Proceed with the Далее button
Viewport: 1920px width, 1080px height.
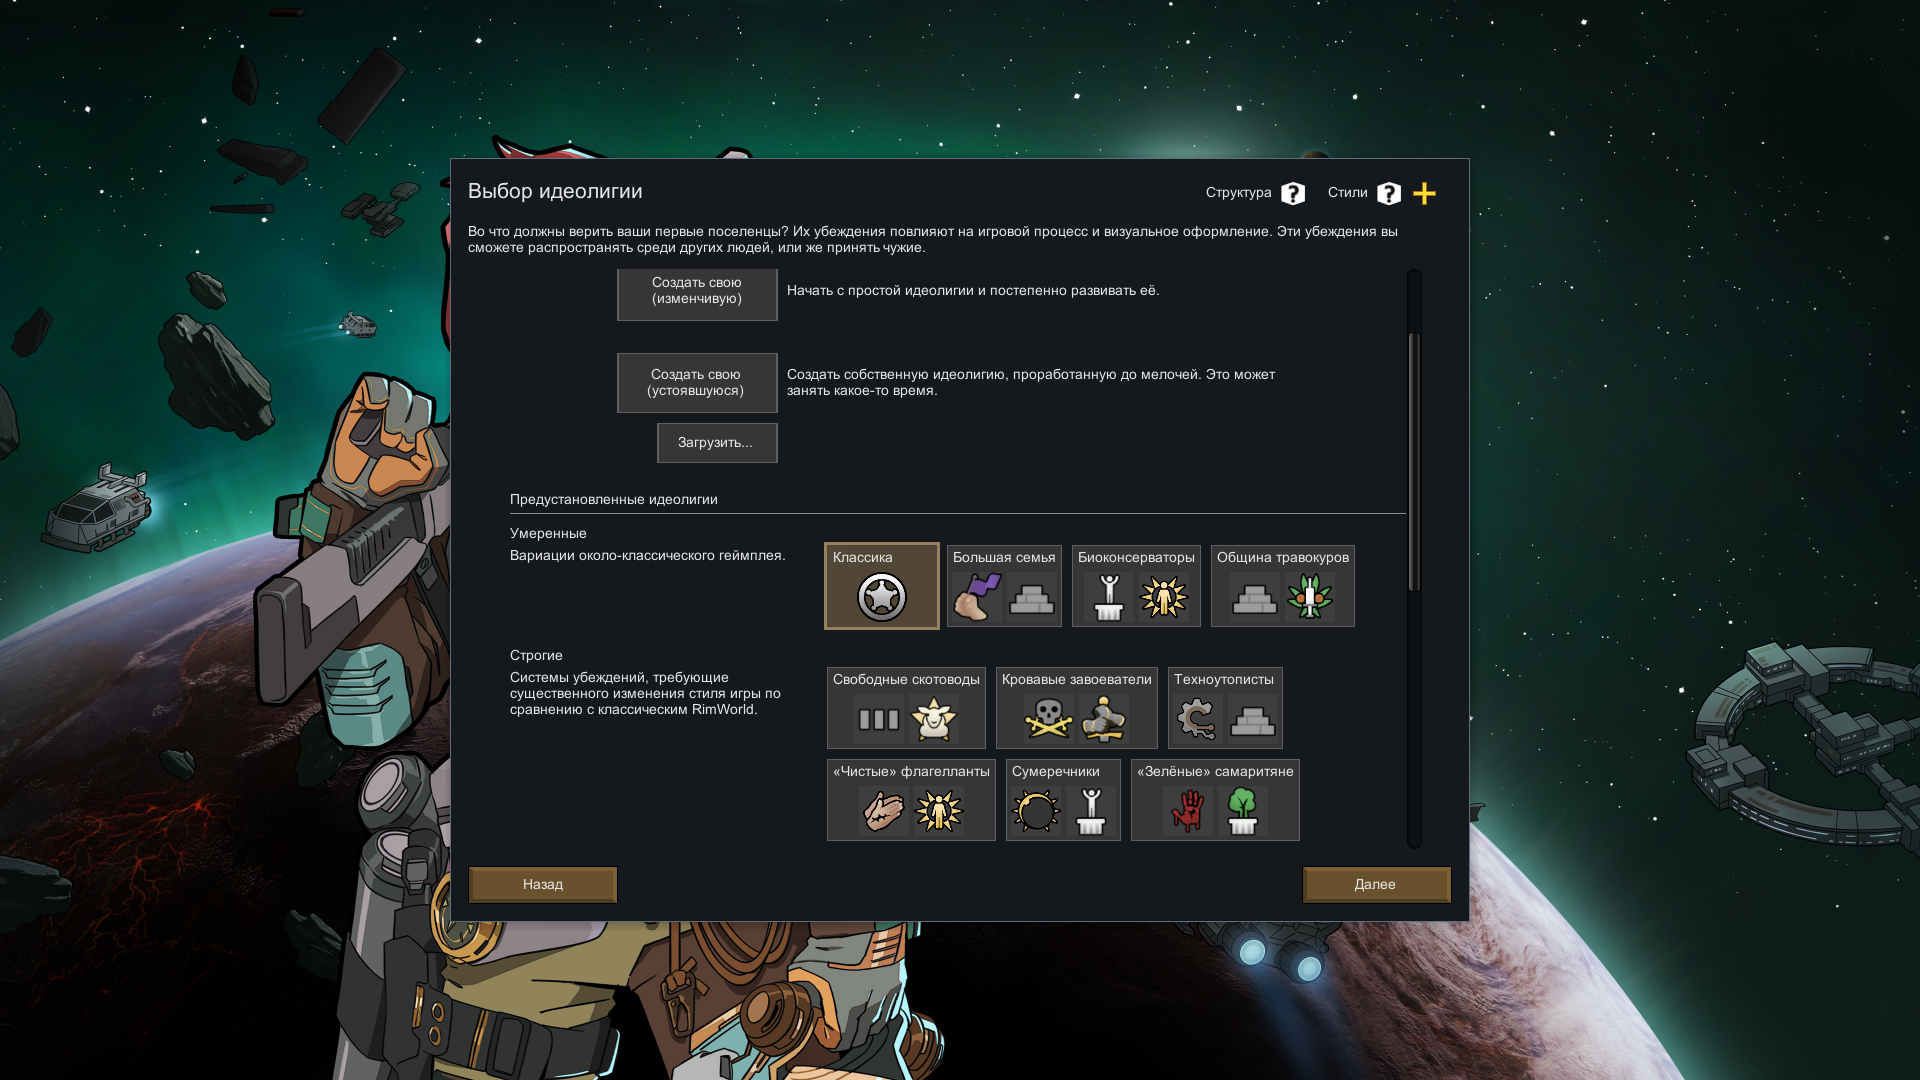1377,885
